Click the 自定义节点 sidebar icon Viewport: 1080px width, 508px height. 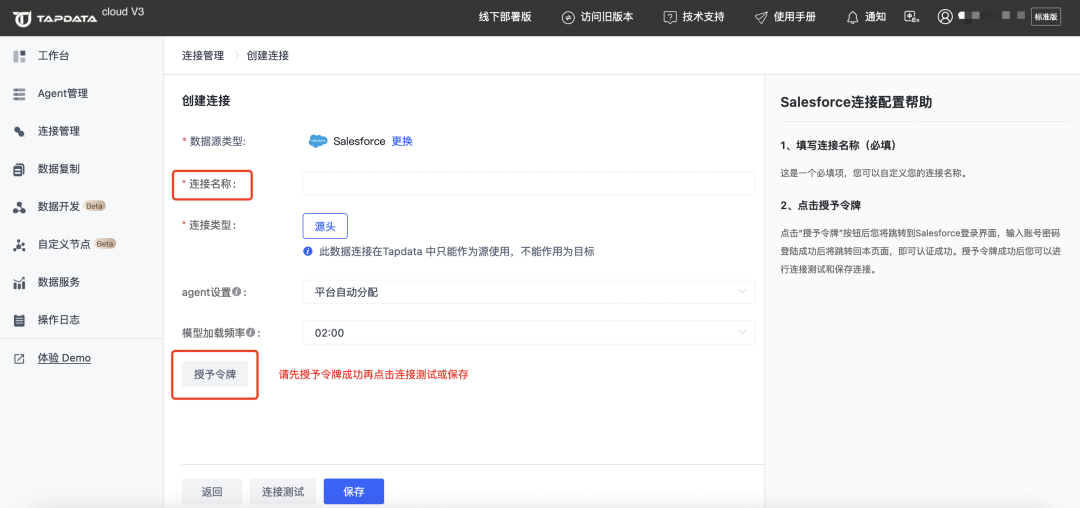pyautogui.click(x=19, y=245)
